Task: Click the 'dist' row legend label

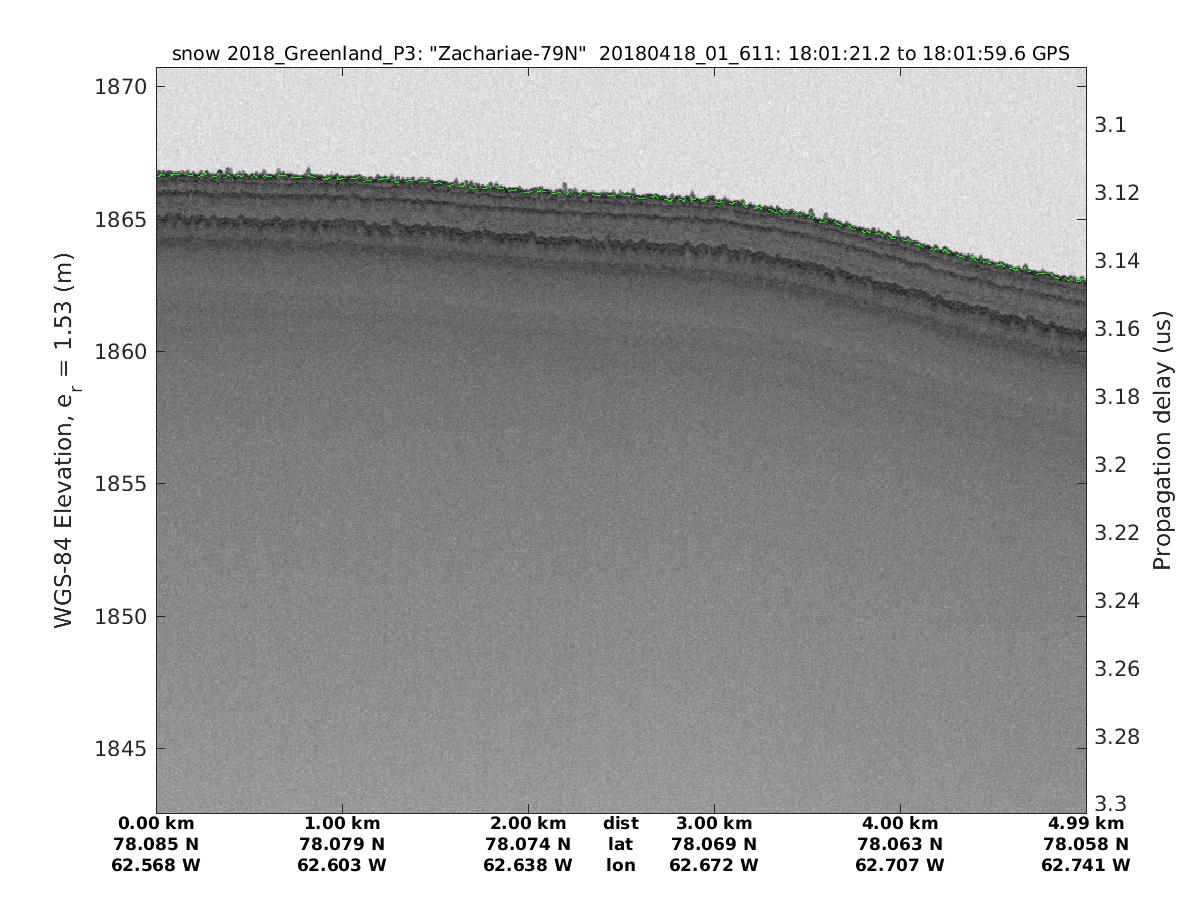Action: coord(621,824)
